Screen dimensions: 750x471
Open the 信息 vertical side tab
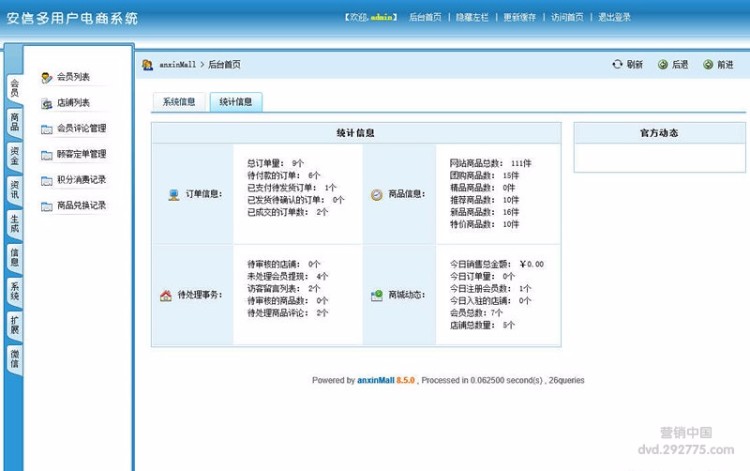tap(15, 257)
